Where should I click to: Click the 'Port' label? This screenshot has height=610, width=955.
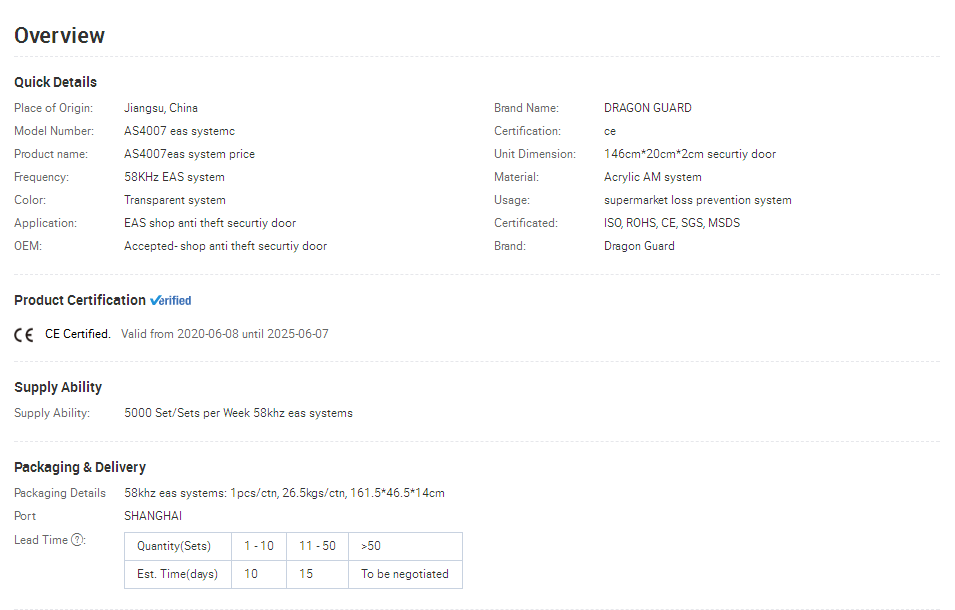coord(25,516)
